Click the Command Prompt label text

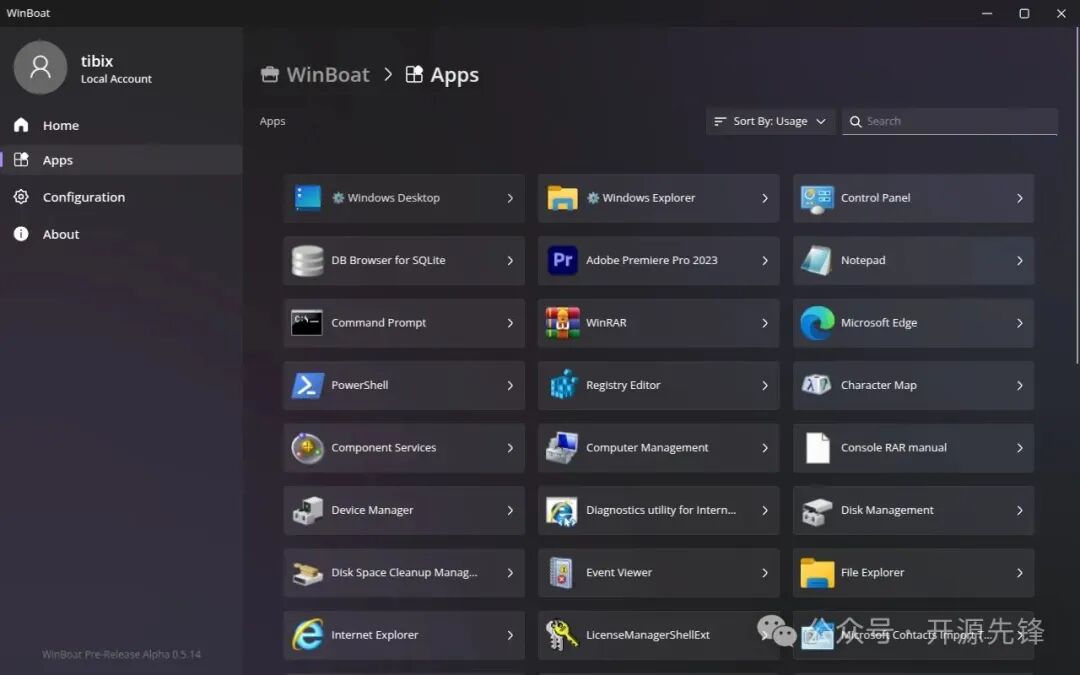(x=378, y=322)
